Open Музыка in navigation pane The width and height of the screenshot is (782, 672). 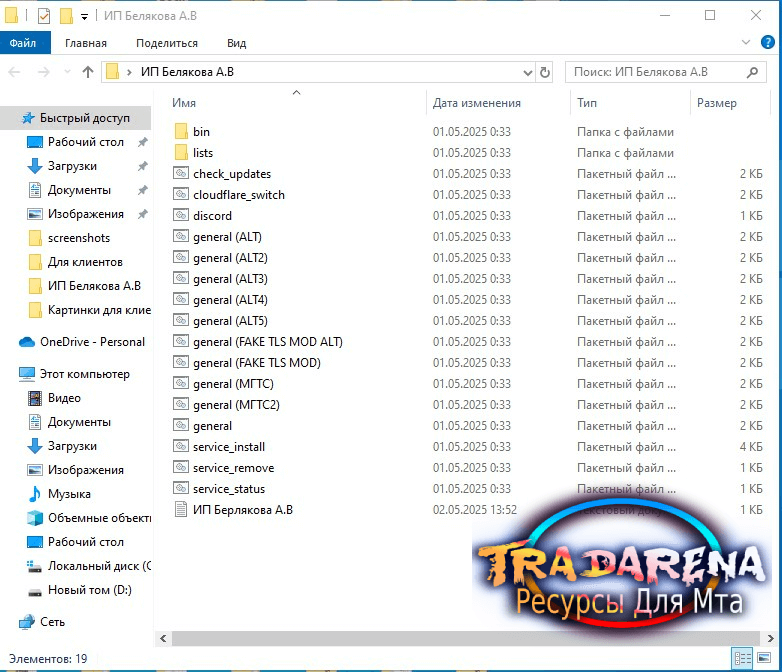click(x=69, y=494)
